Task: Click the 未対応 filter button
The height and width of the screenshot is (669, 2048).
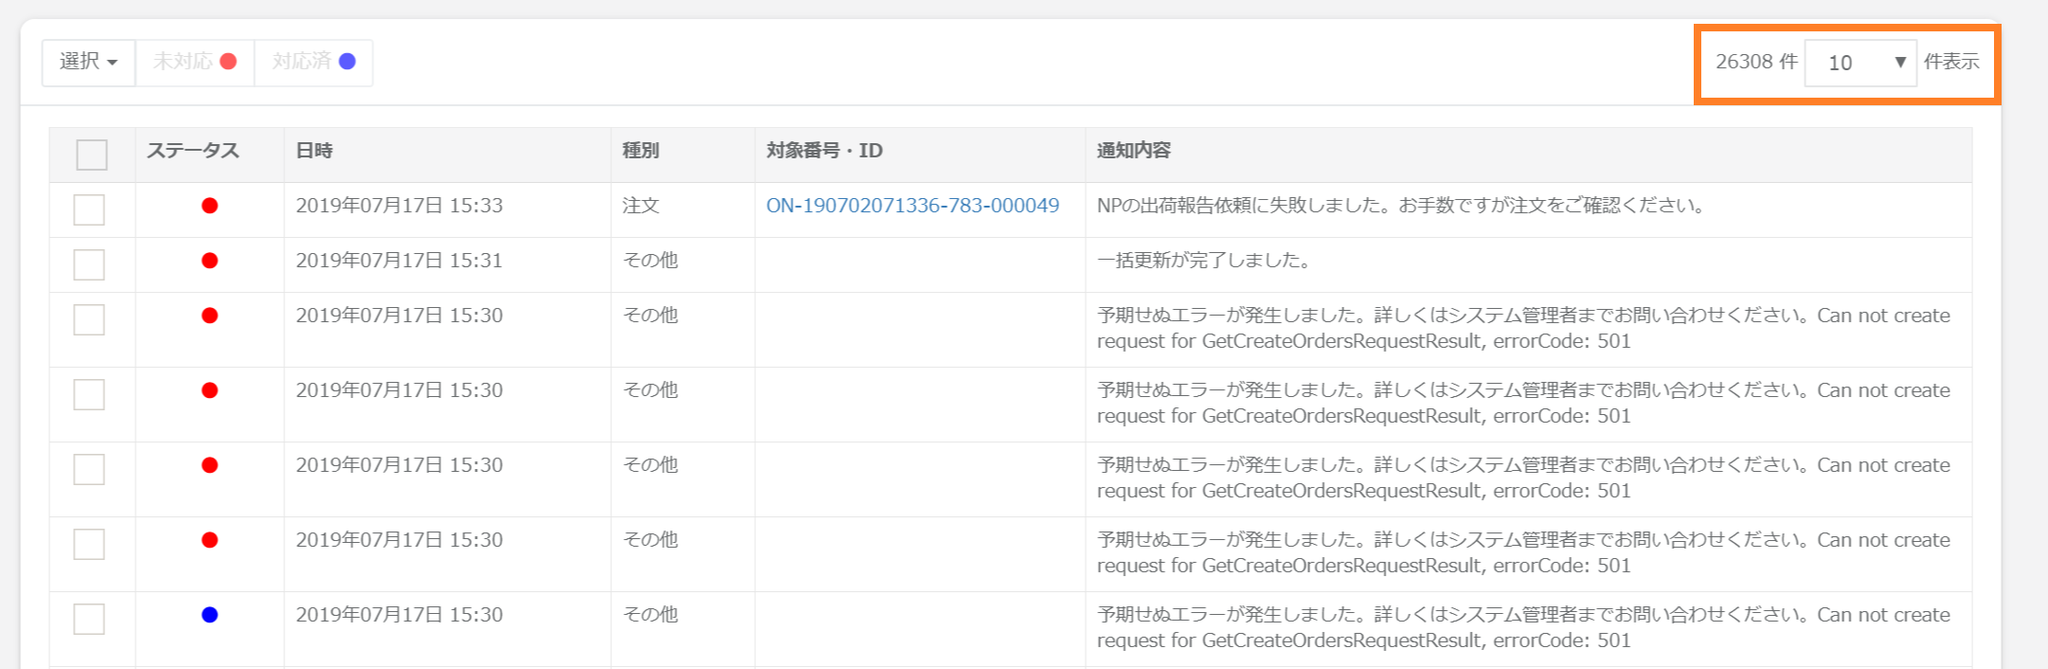Action: pyautogui.click(x=194, y=62)
